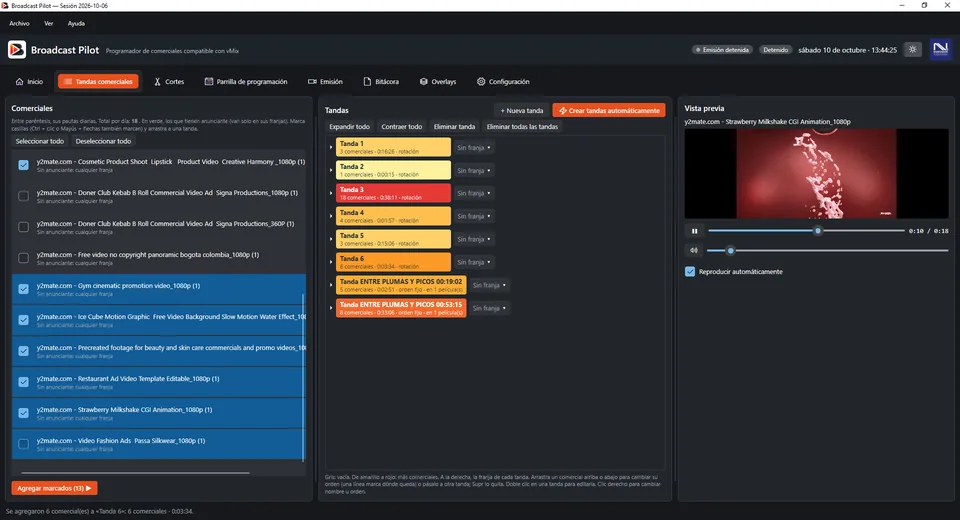Click Seleccionar todo button
This screenshot has height=520, width=960.
tap(40, 141)
